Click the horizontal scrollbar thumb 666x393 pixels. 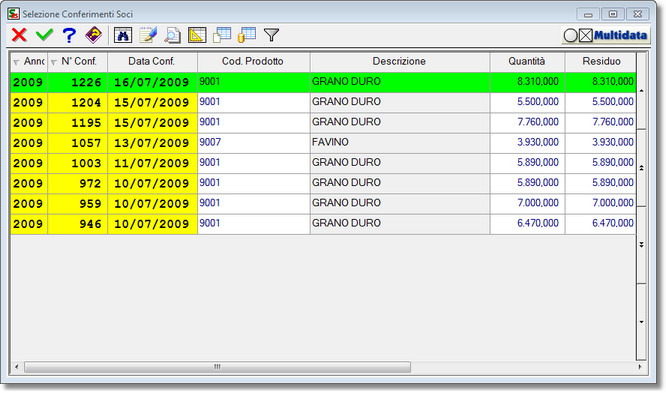pos(217,367)
